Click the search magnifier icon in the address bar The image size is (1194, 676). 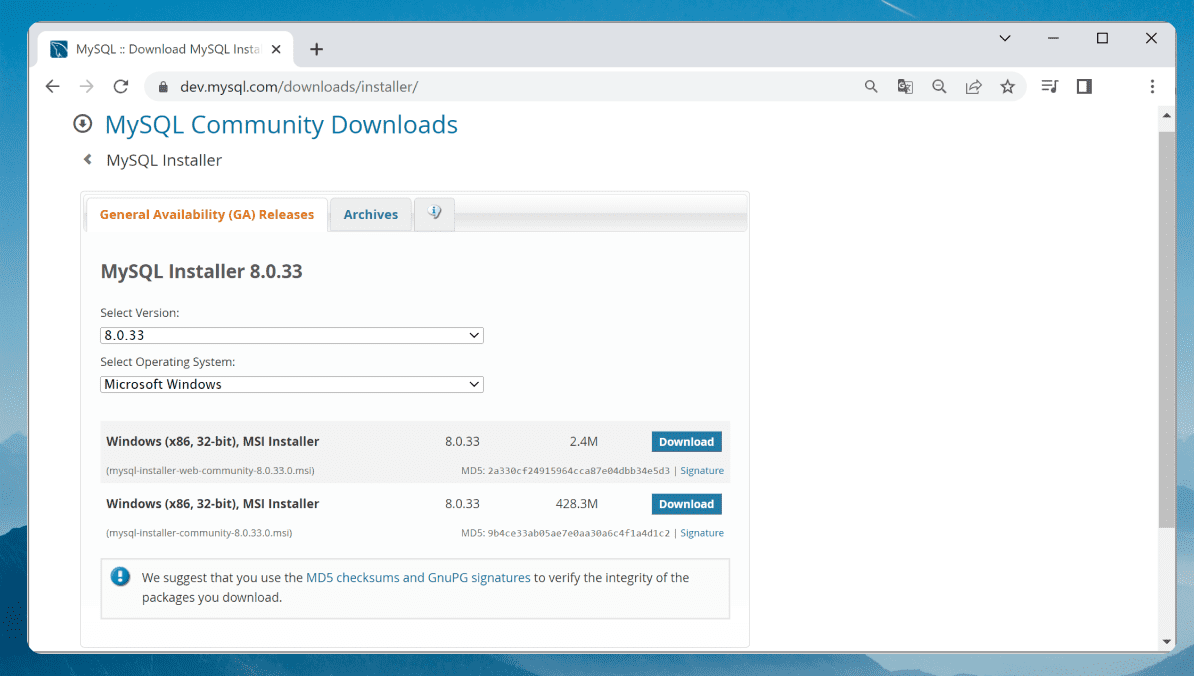(870, 87)
